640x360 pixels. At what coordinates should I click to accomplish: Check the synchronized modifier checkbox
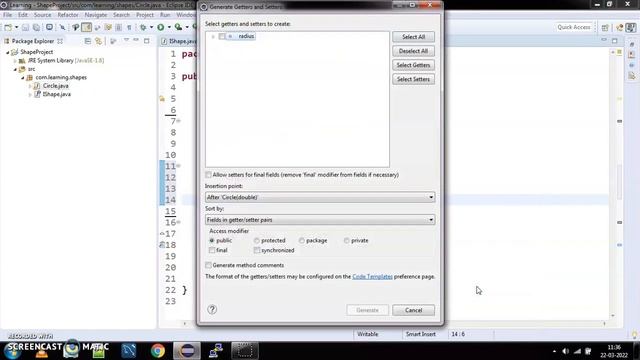click(257, 250)
